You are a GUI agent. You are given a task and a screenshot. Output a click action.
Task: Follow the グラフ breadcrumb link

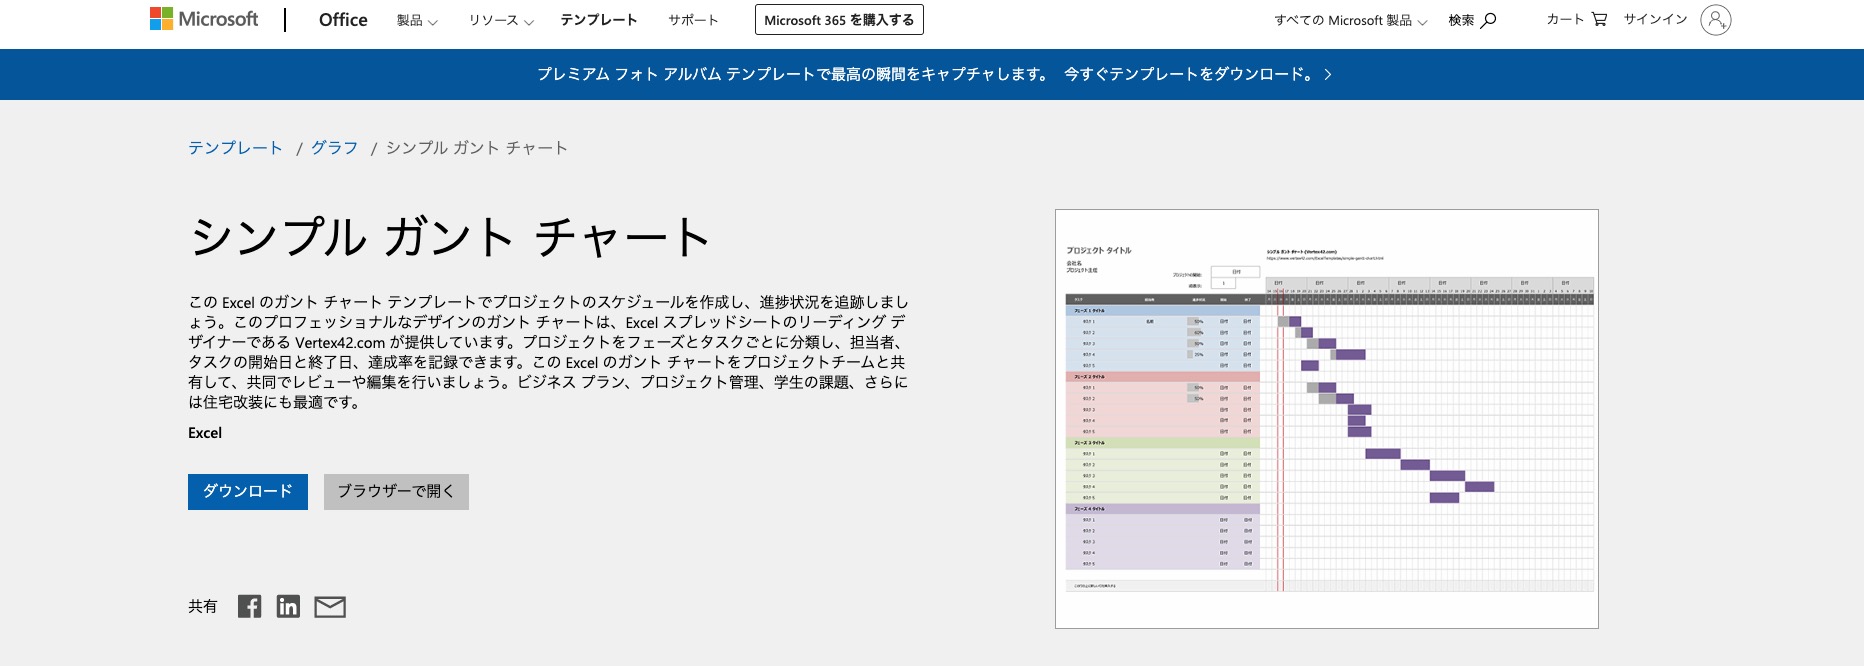tap(334, 148)
